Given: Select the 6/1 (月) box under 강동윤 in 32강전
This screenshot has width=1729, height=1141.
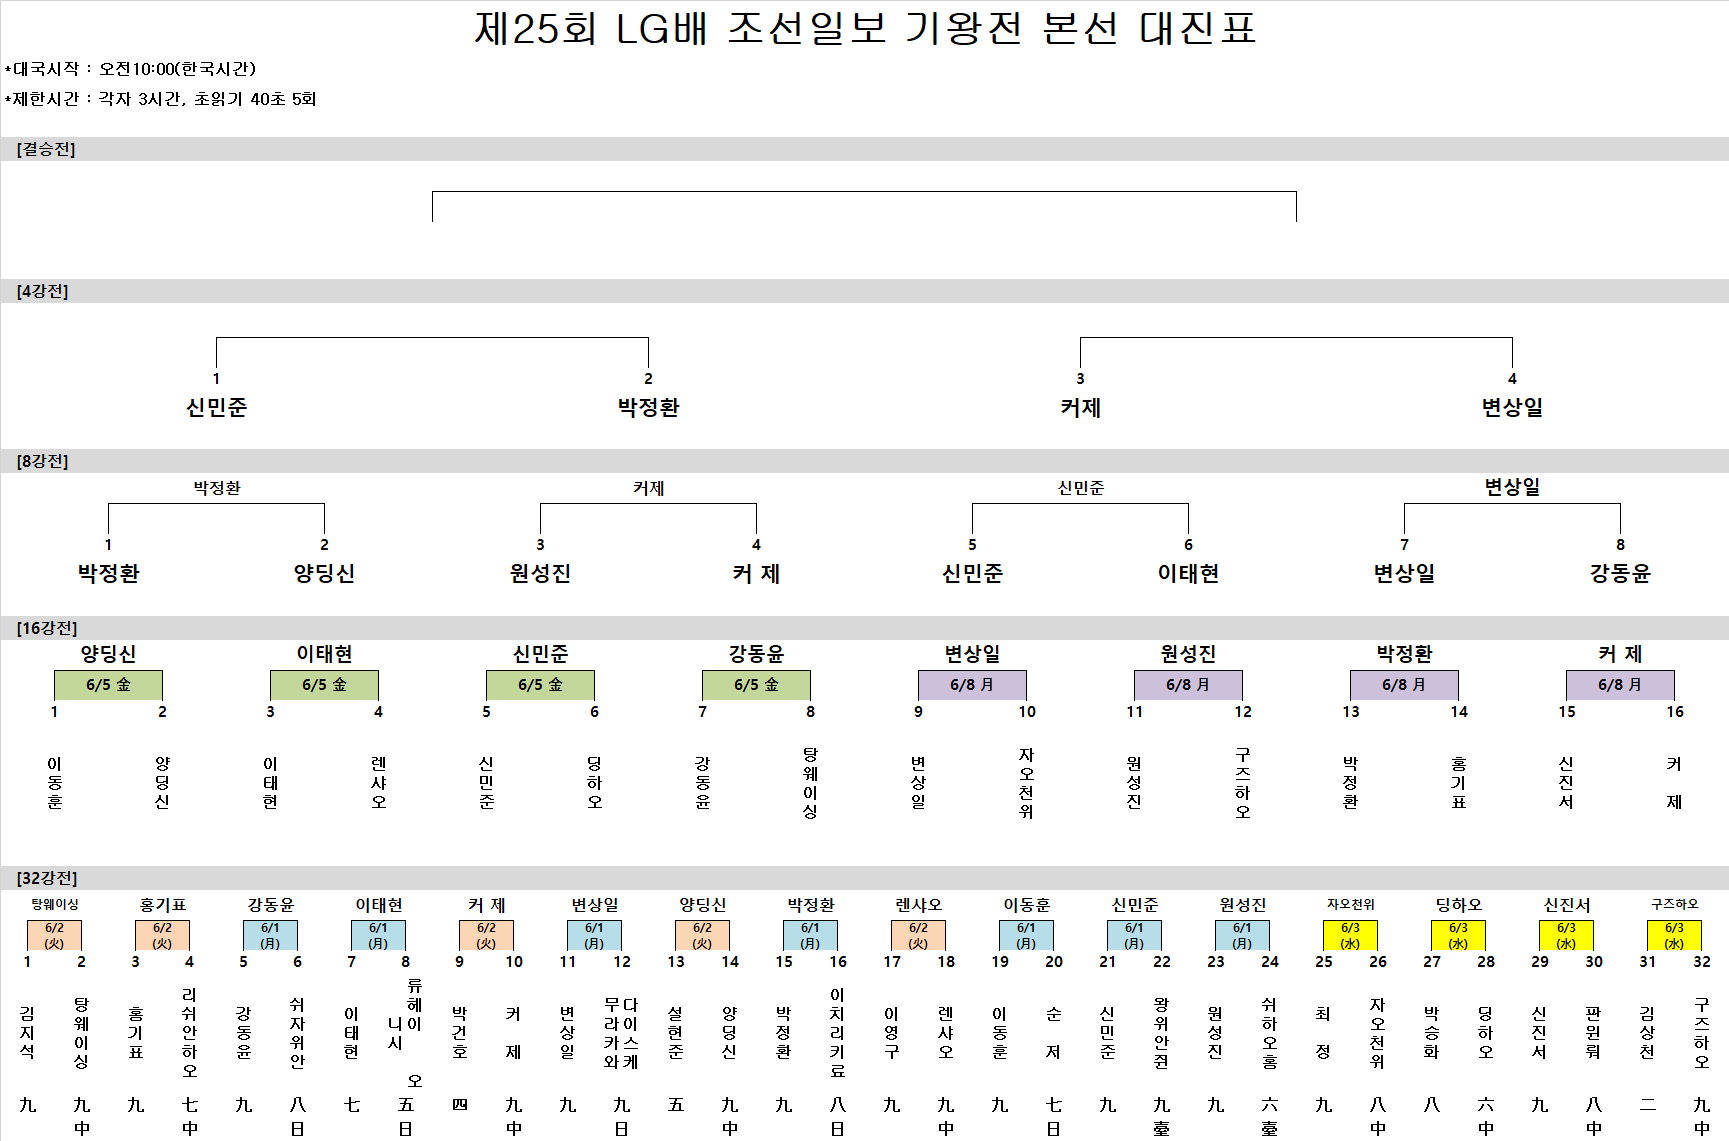Looking at the screenshot, I should coord(270,936).
